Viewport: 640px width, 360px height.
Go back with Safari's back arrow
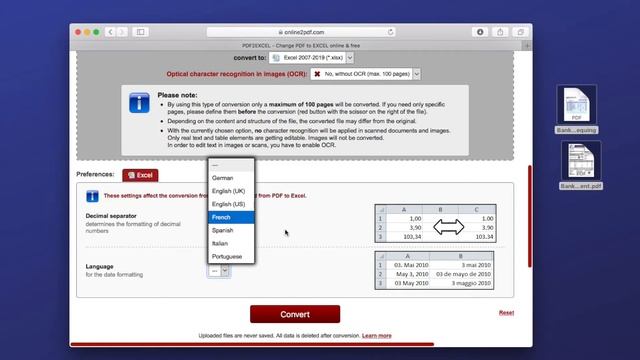(110, 32)
